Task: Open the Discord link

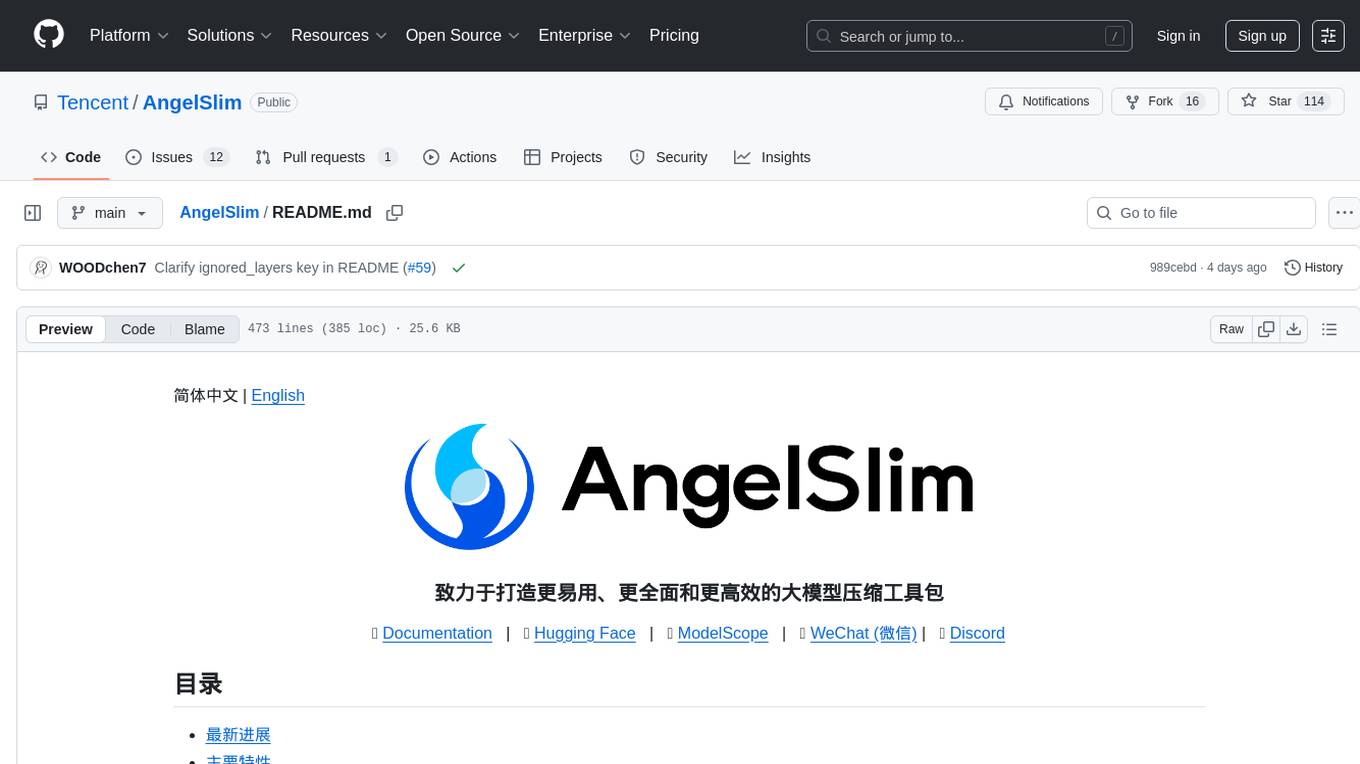Action: [x=977, y=633]
